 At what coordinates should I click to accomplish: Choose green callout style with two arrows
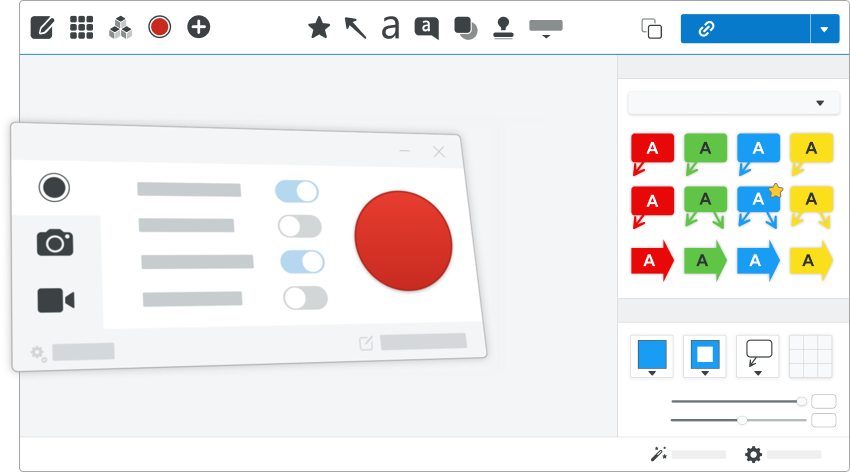point(705,206)
